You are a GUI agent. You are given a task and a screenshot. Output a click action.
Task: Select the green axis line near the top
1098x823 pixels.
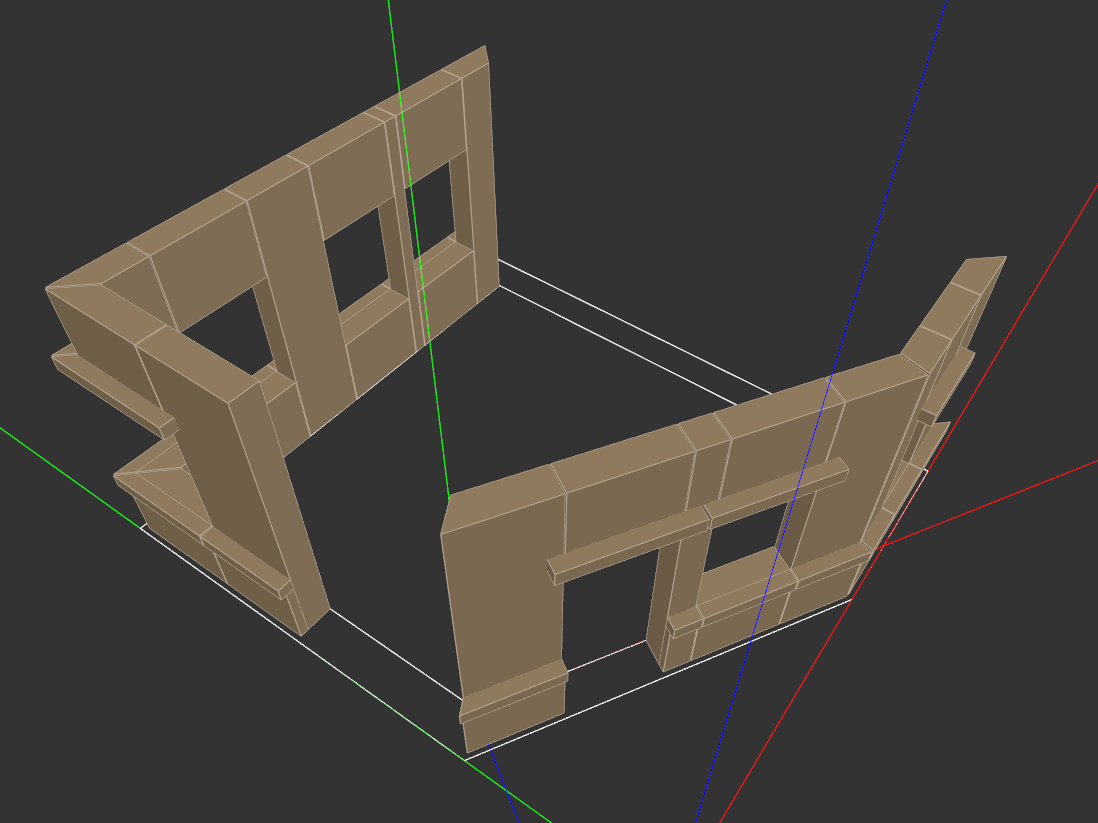[x=392, y=40]
